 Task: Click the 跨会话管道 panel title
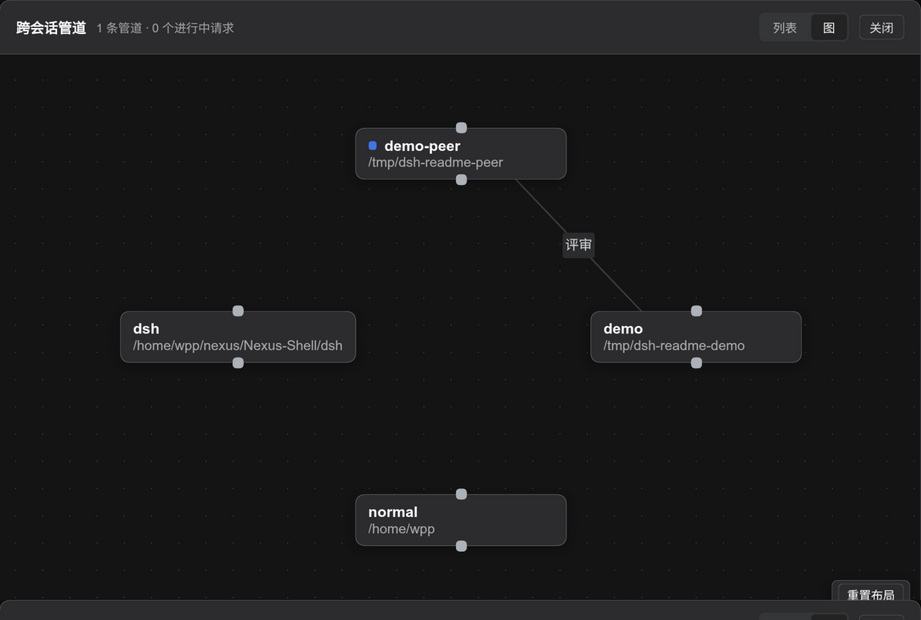[51, 28]
